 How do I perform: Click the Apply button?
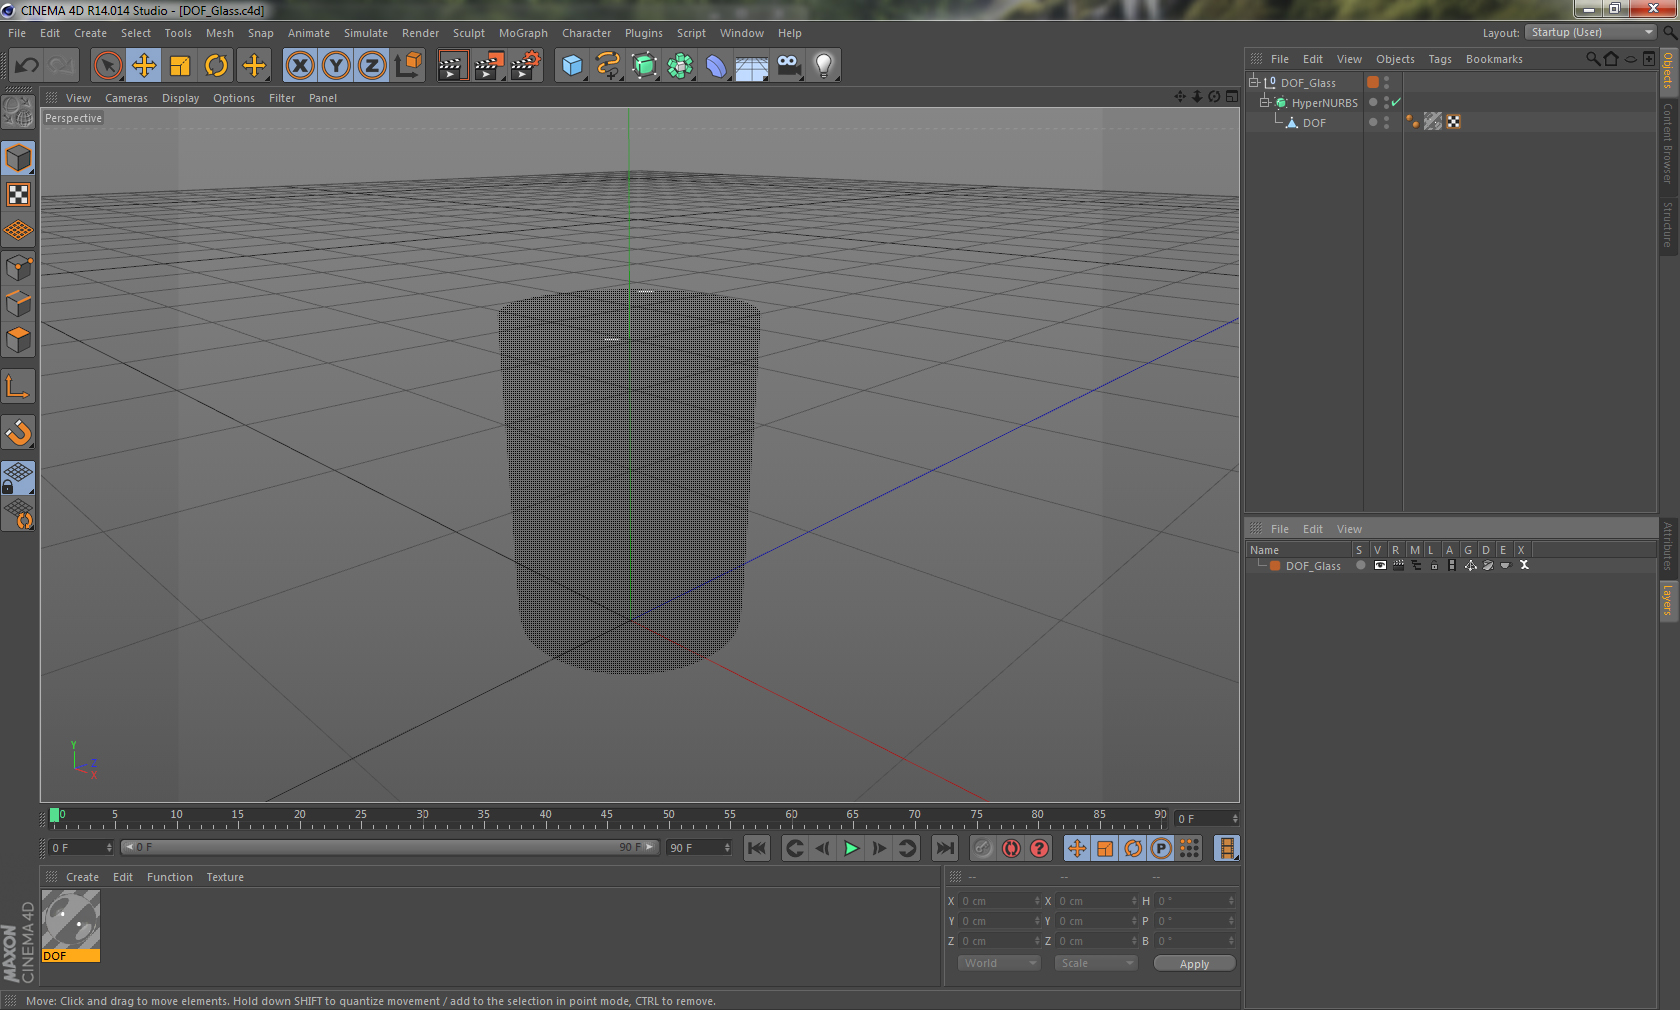(1194, 964)
